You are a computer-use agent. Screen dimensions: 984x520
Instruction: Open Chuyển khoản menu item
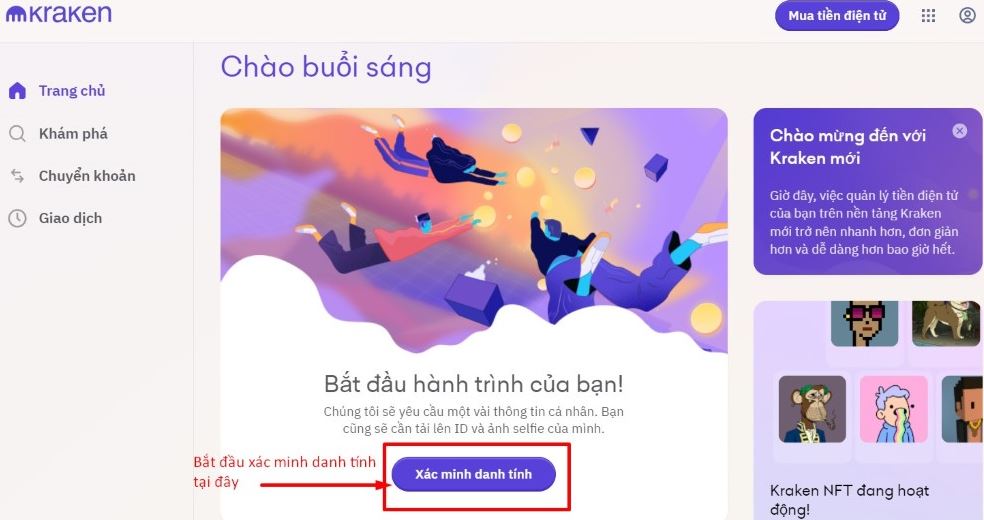tap(72, 176)
